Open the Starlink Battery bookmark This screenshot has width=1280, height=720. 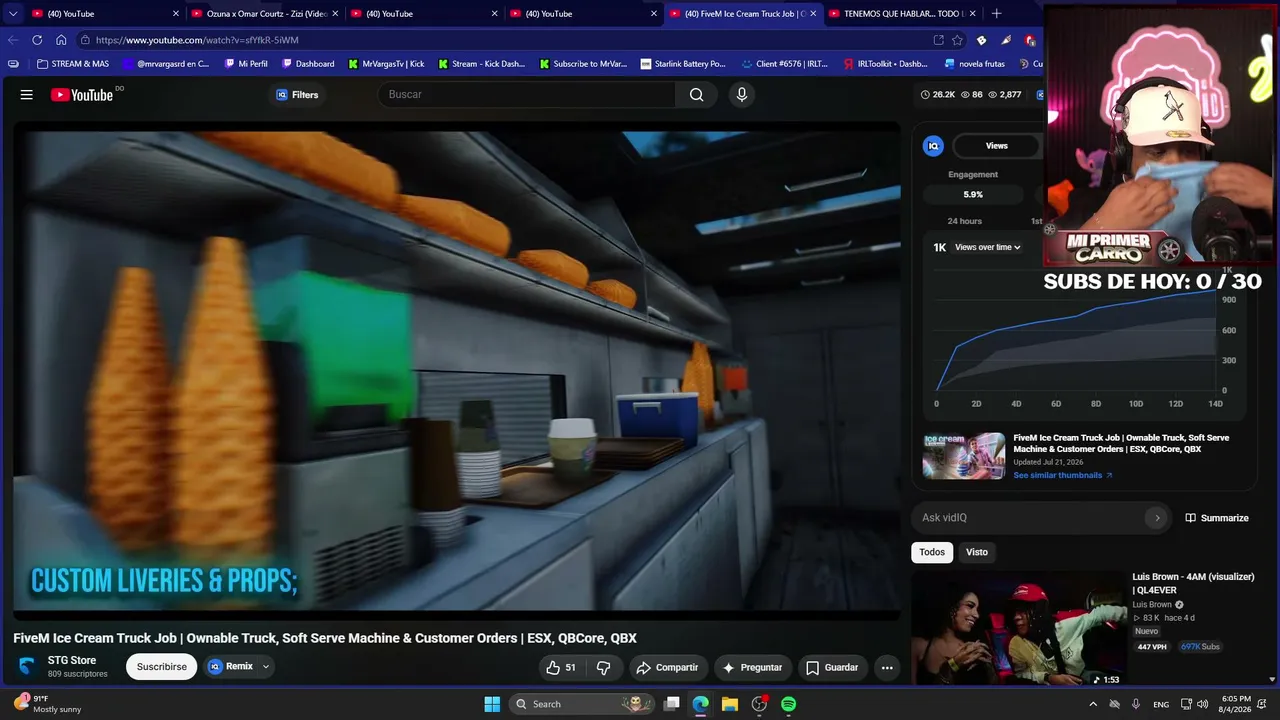[683, 64]
